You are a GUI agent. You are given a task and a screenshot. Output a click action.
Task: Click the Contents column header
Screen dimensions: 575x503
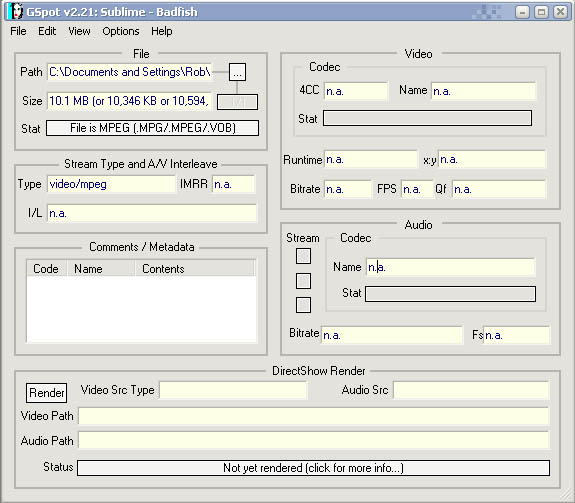[195, 268]
